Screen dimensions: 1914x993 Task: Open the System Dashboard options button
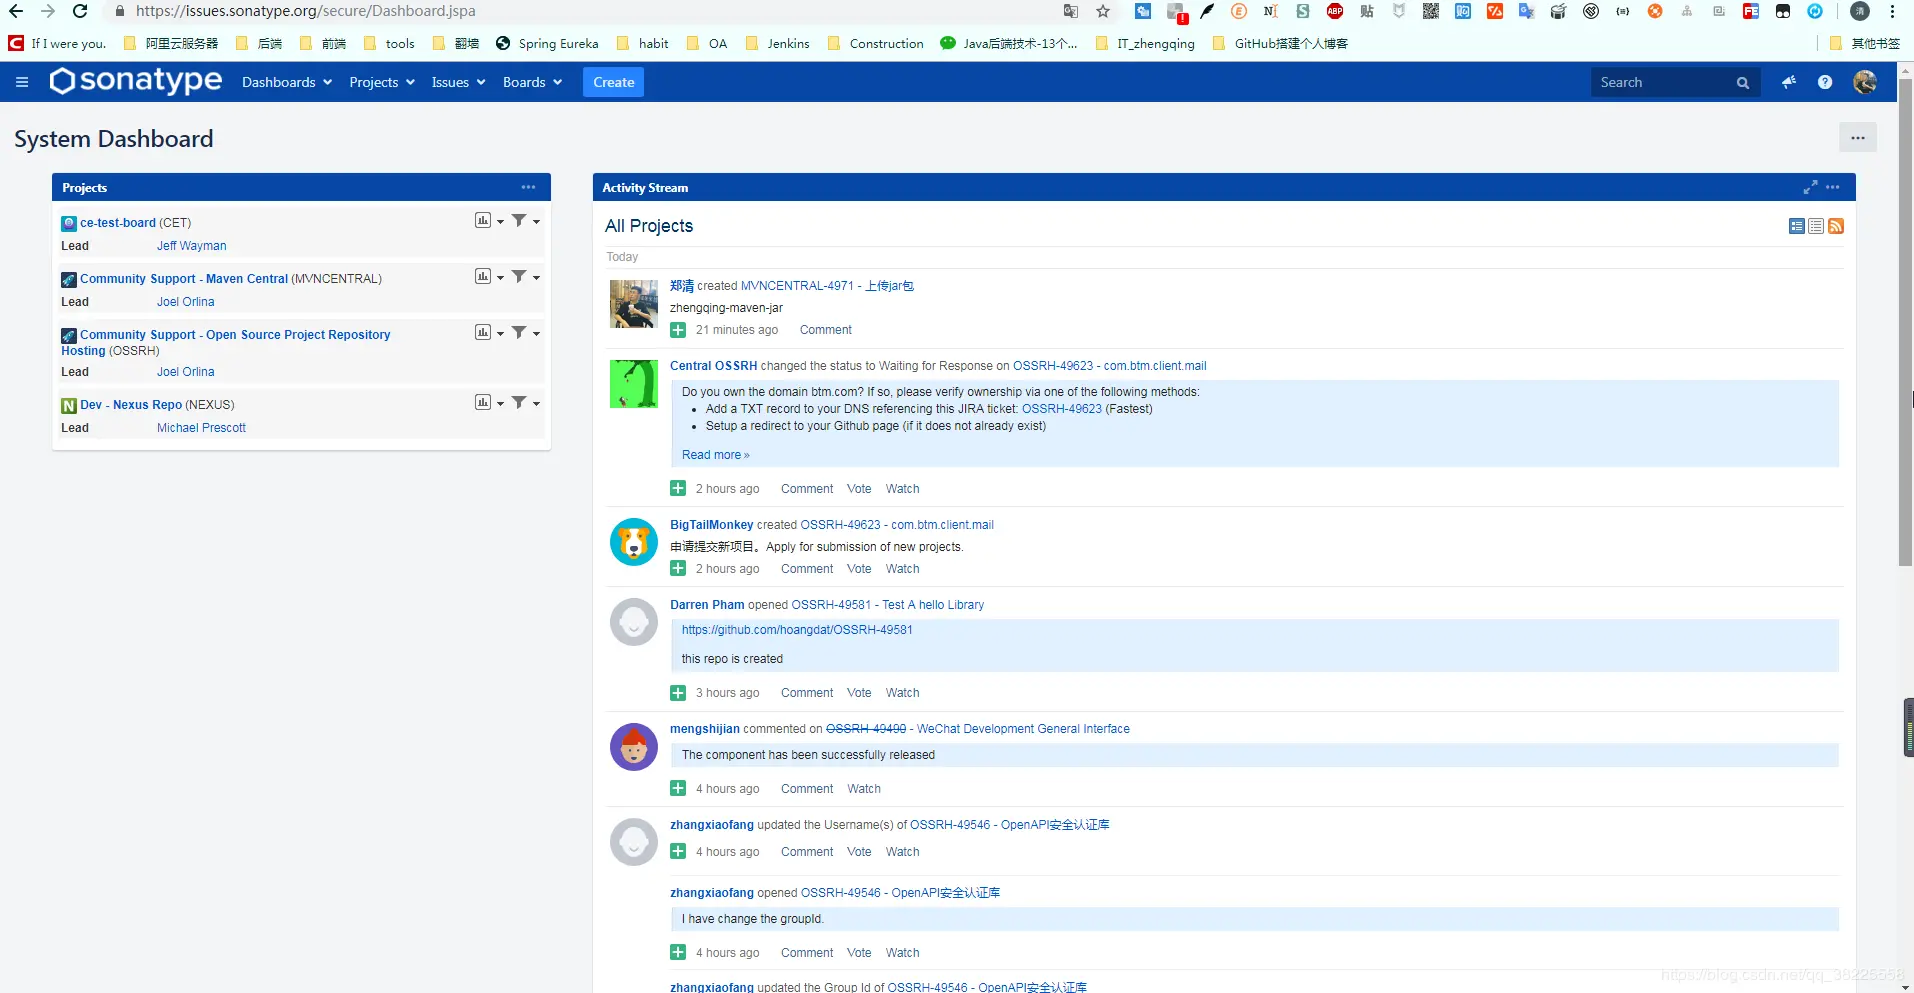[x=1857, y=138]
